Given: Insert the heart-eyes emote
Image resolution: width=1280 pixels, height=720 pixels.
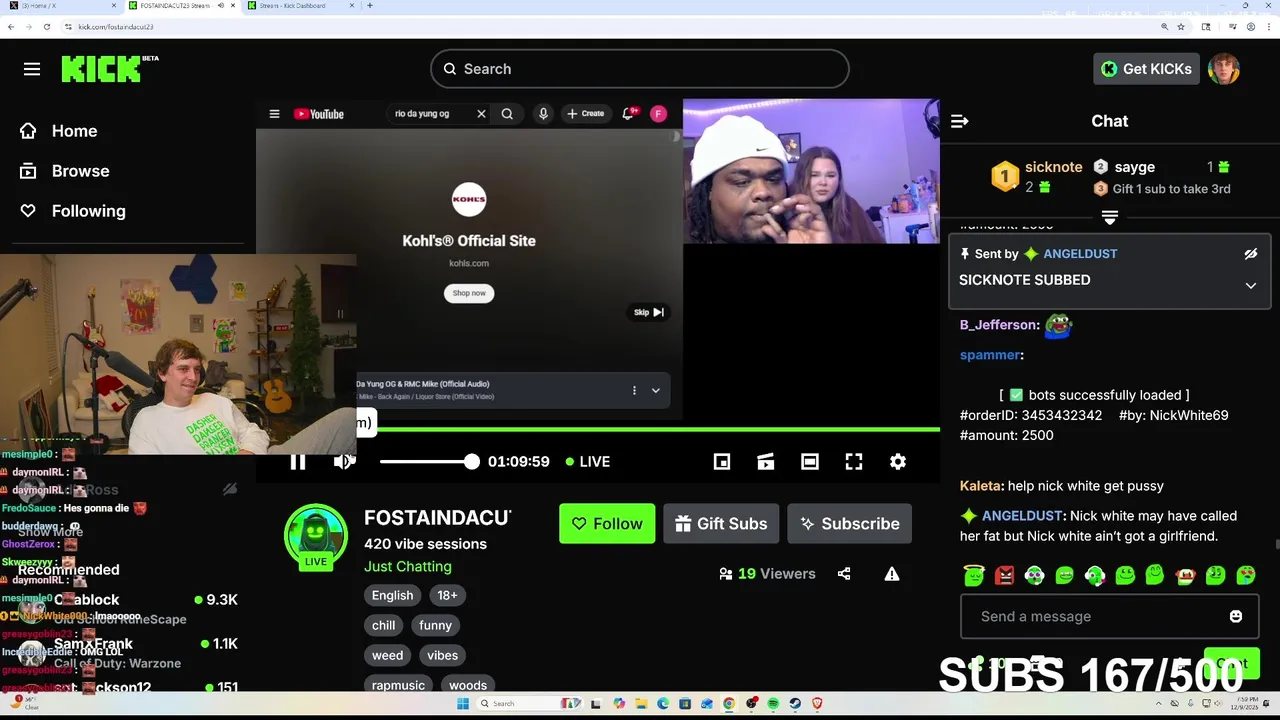Looking at the screenshot, I should pos(1246,575).
